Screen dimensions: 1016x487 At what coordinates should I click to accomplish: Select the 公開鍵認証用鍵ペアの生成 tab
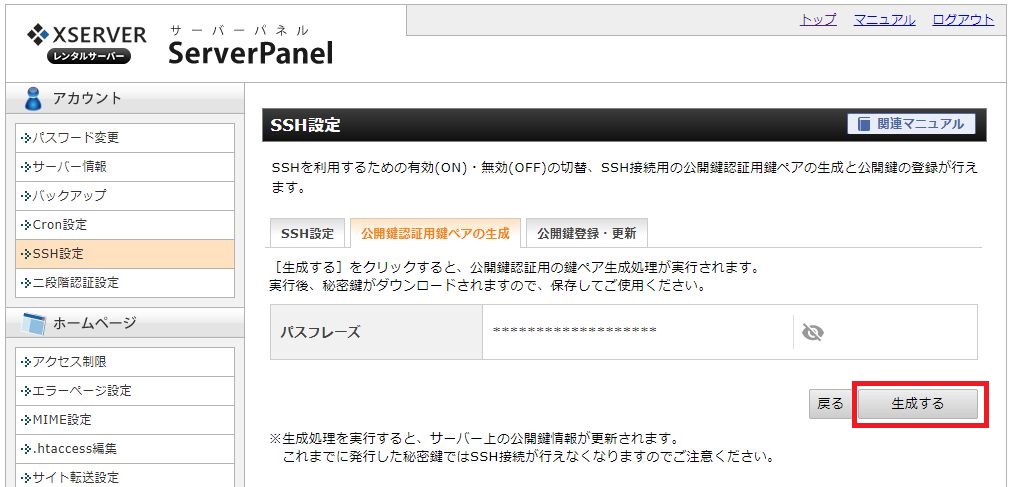[x=435, y=233]
